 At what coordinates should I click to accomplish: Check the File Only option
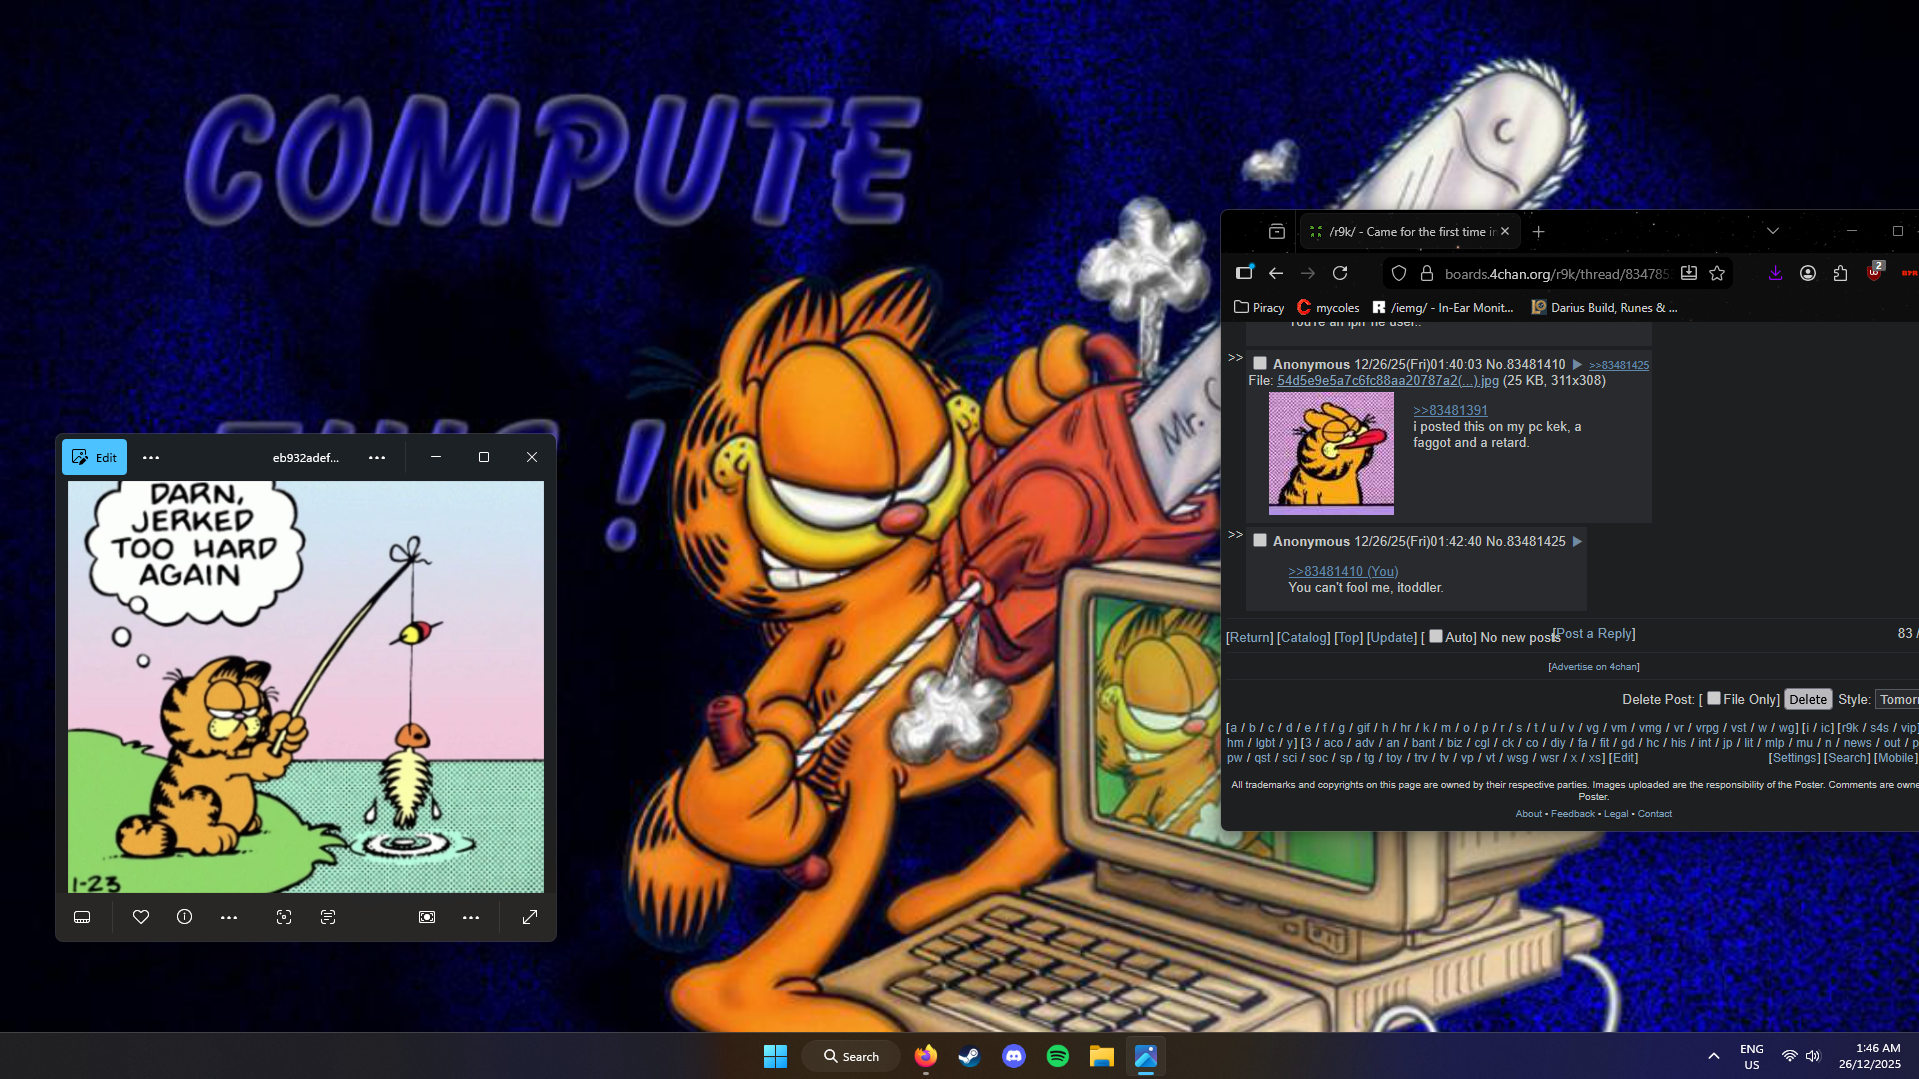click(x=1714, y=698)
